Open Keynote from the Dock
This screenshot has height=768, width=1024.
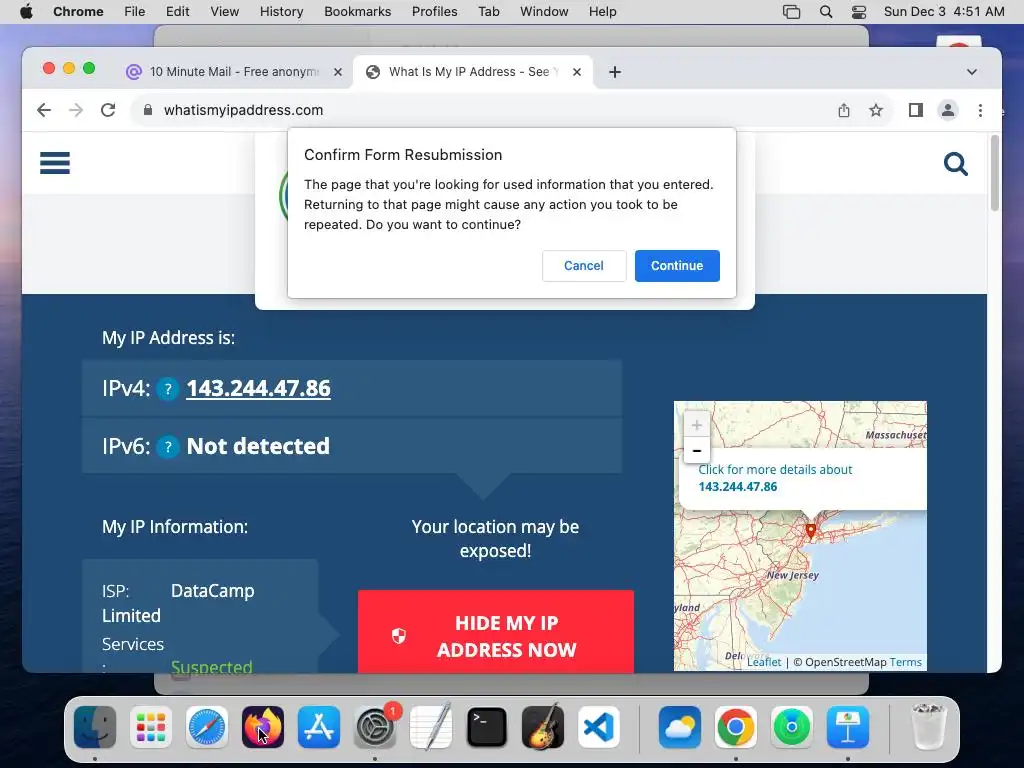(x=848, y=727)
